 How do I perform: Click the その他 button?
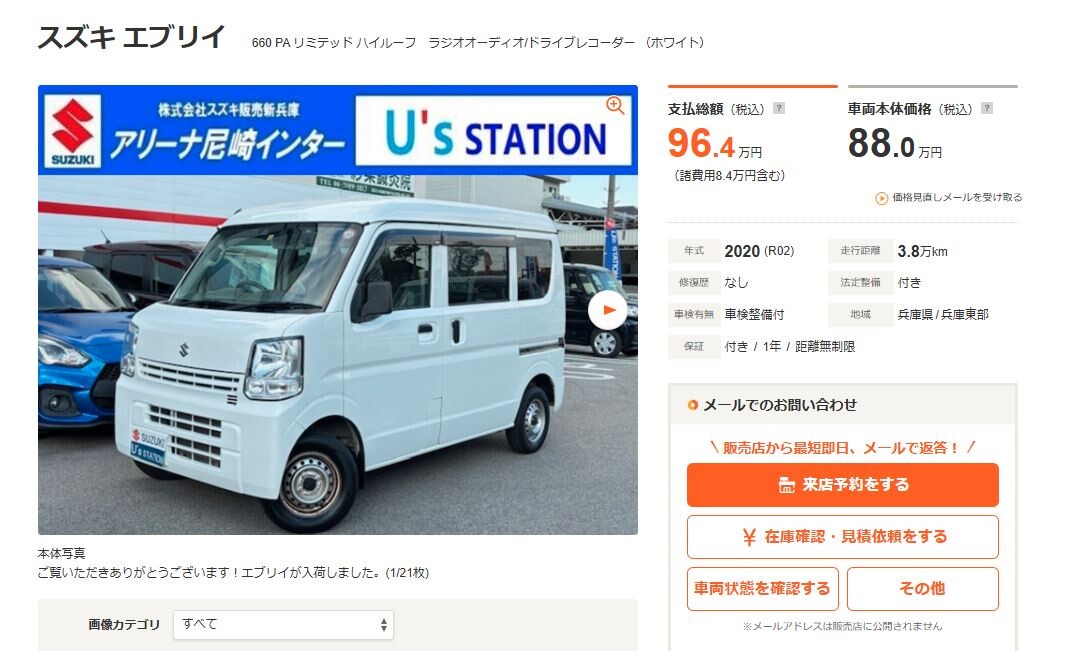point(923,588)
